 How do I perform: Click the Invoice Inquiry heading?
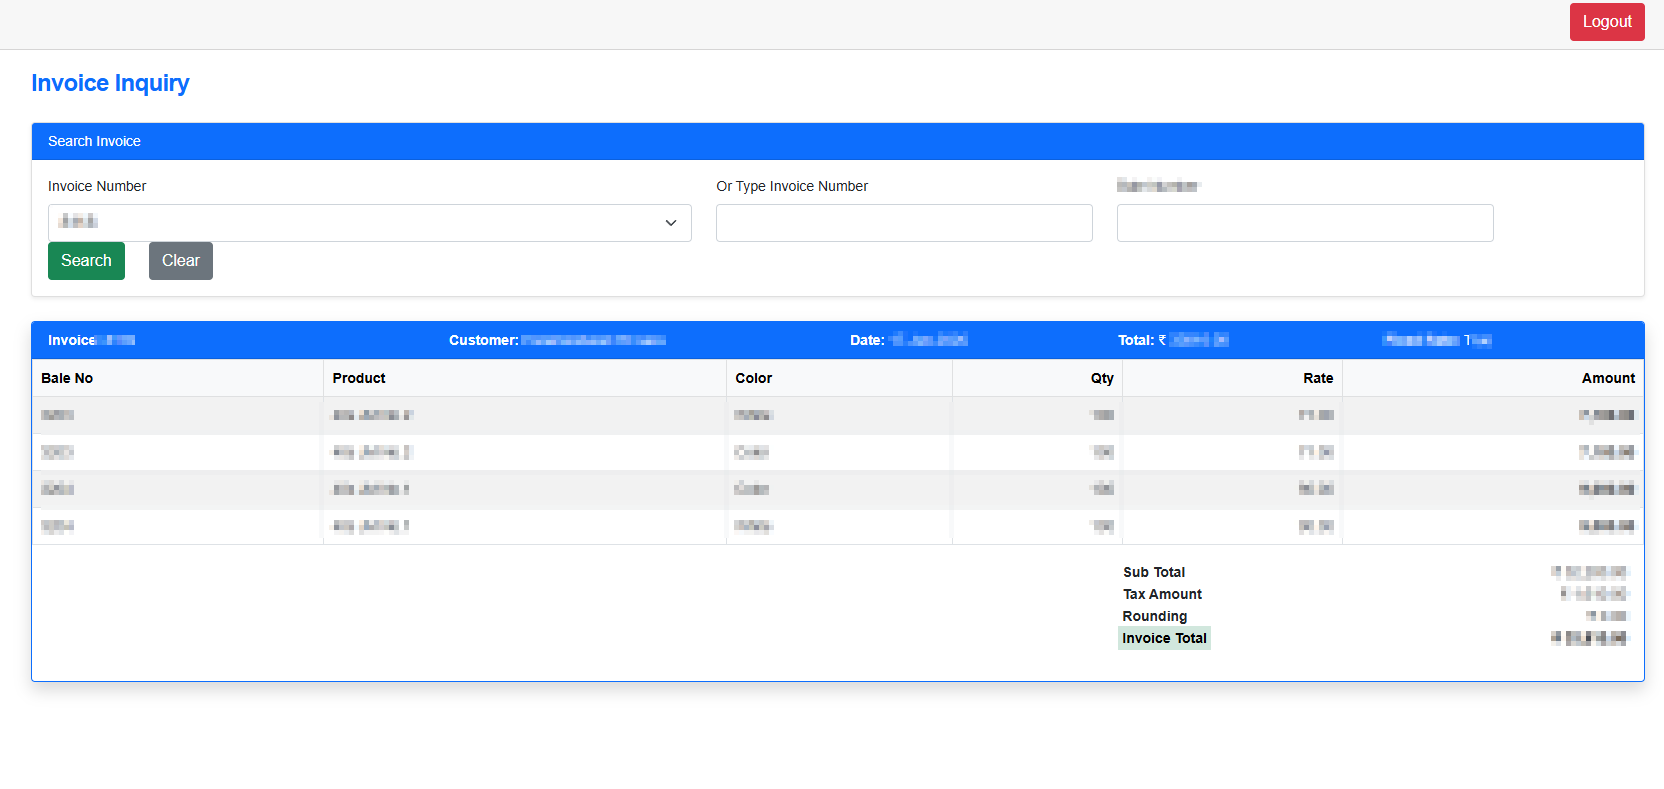[x=110, y=83]
